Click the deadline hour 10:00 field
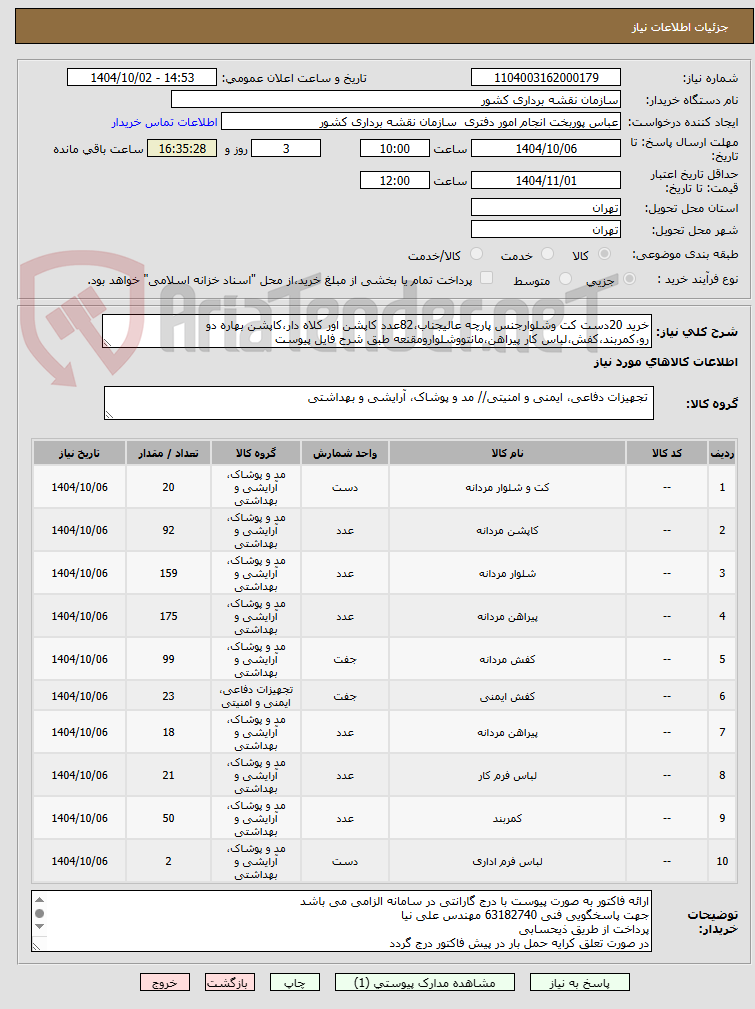Viewport: 755px width, 1009px height. [395, 149]
